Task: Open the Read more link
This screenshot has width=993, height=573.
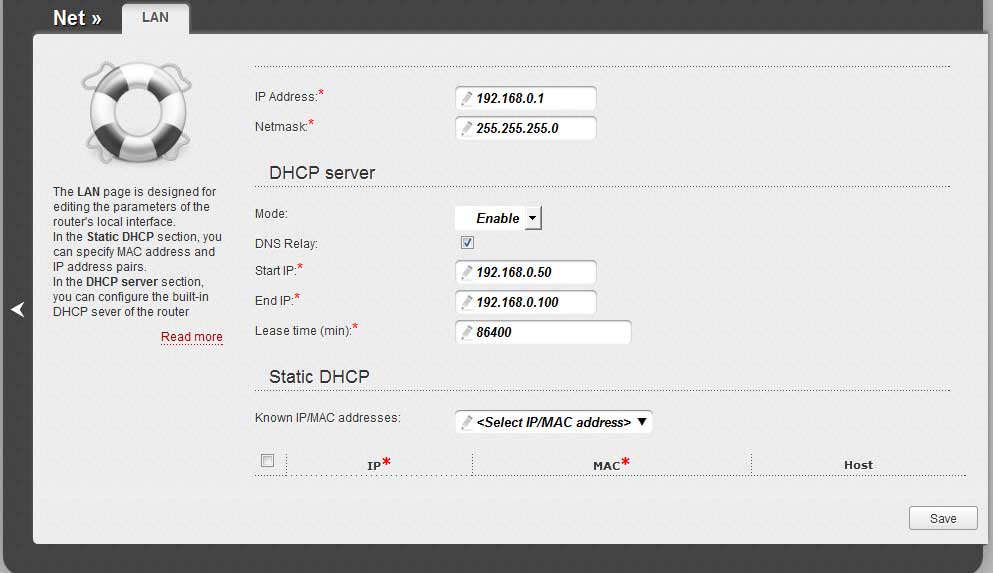Action: [x=191, y=337]
